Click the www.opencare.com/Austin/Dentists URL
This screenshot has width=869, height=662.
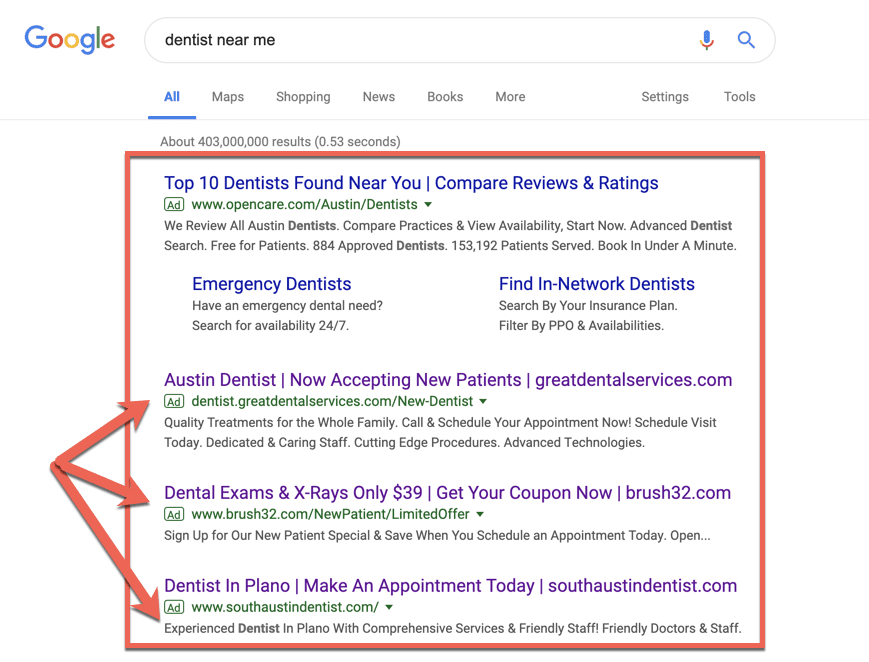[304, 205]
